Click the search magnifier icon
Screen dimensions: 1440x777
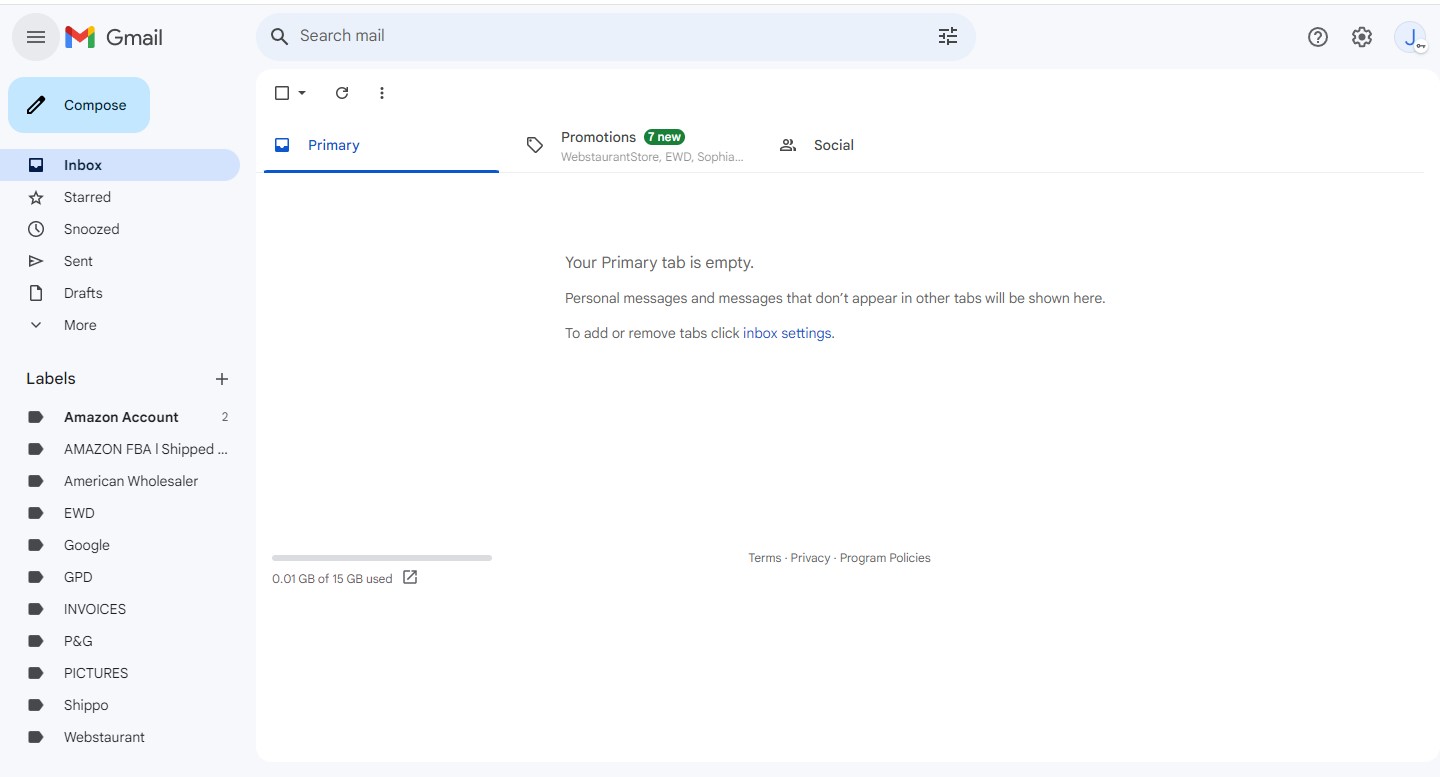(x=280, y=36)
